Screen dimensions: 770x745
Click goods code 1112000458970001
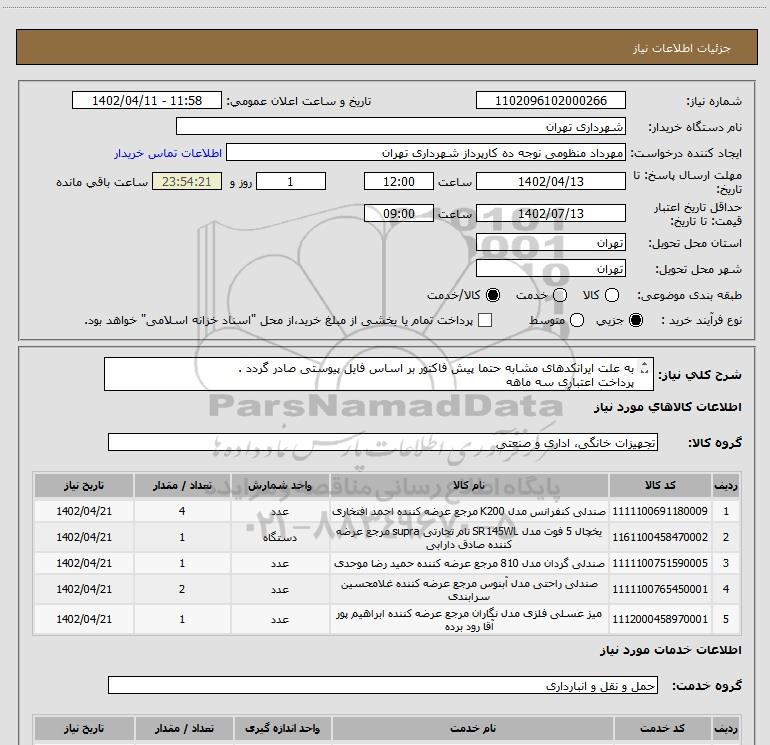point(660,619)
